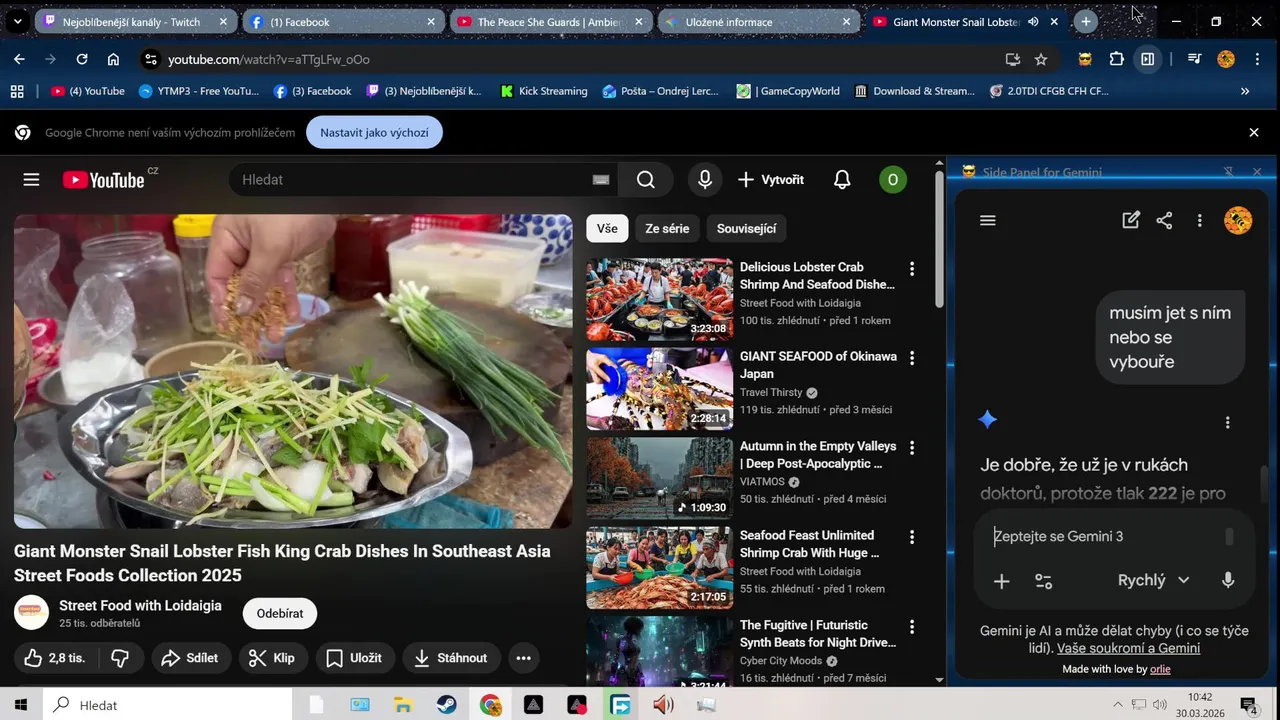This screenshot has height=720, width=1280.
Task: Click the YouTube search magnifier button
Action: point(646,180)
